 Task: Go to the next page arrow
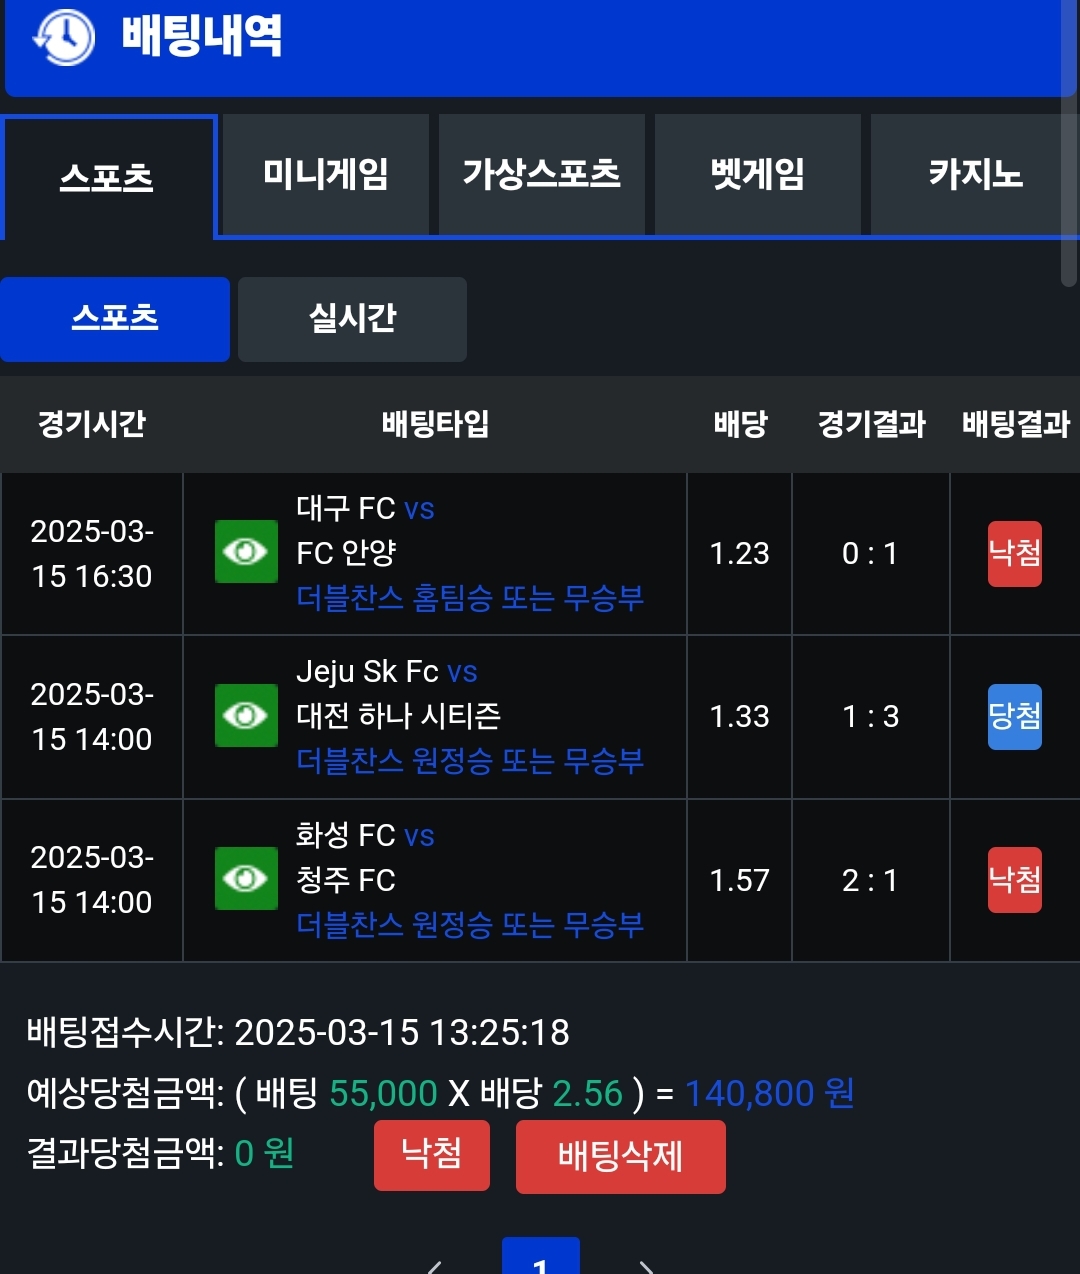point(646,1266)
